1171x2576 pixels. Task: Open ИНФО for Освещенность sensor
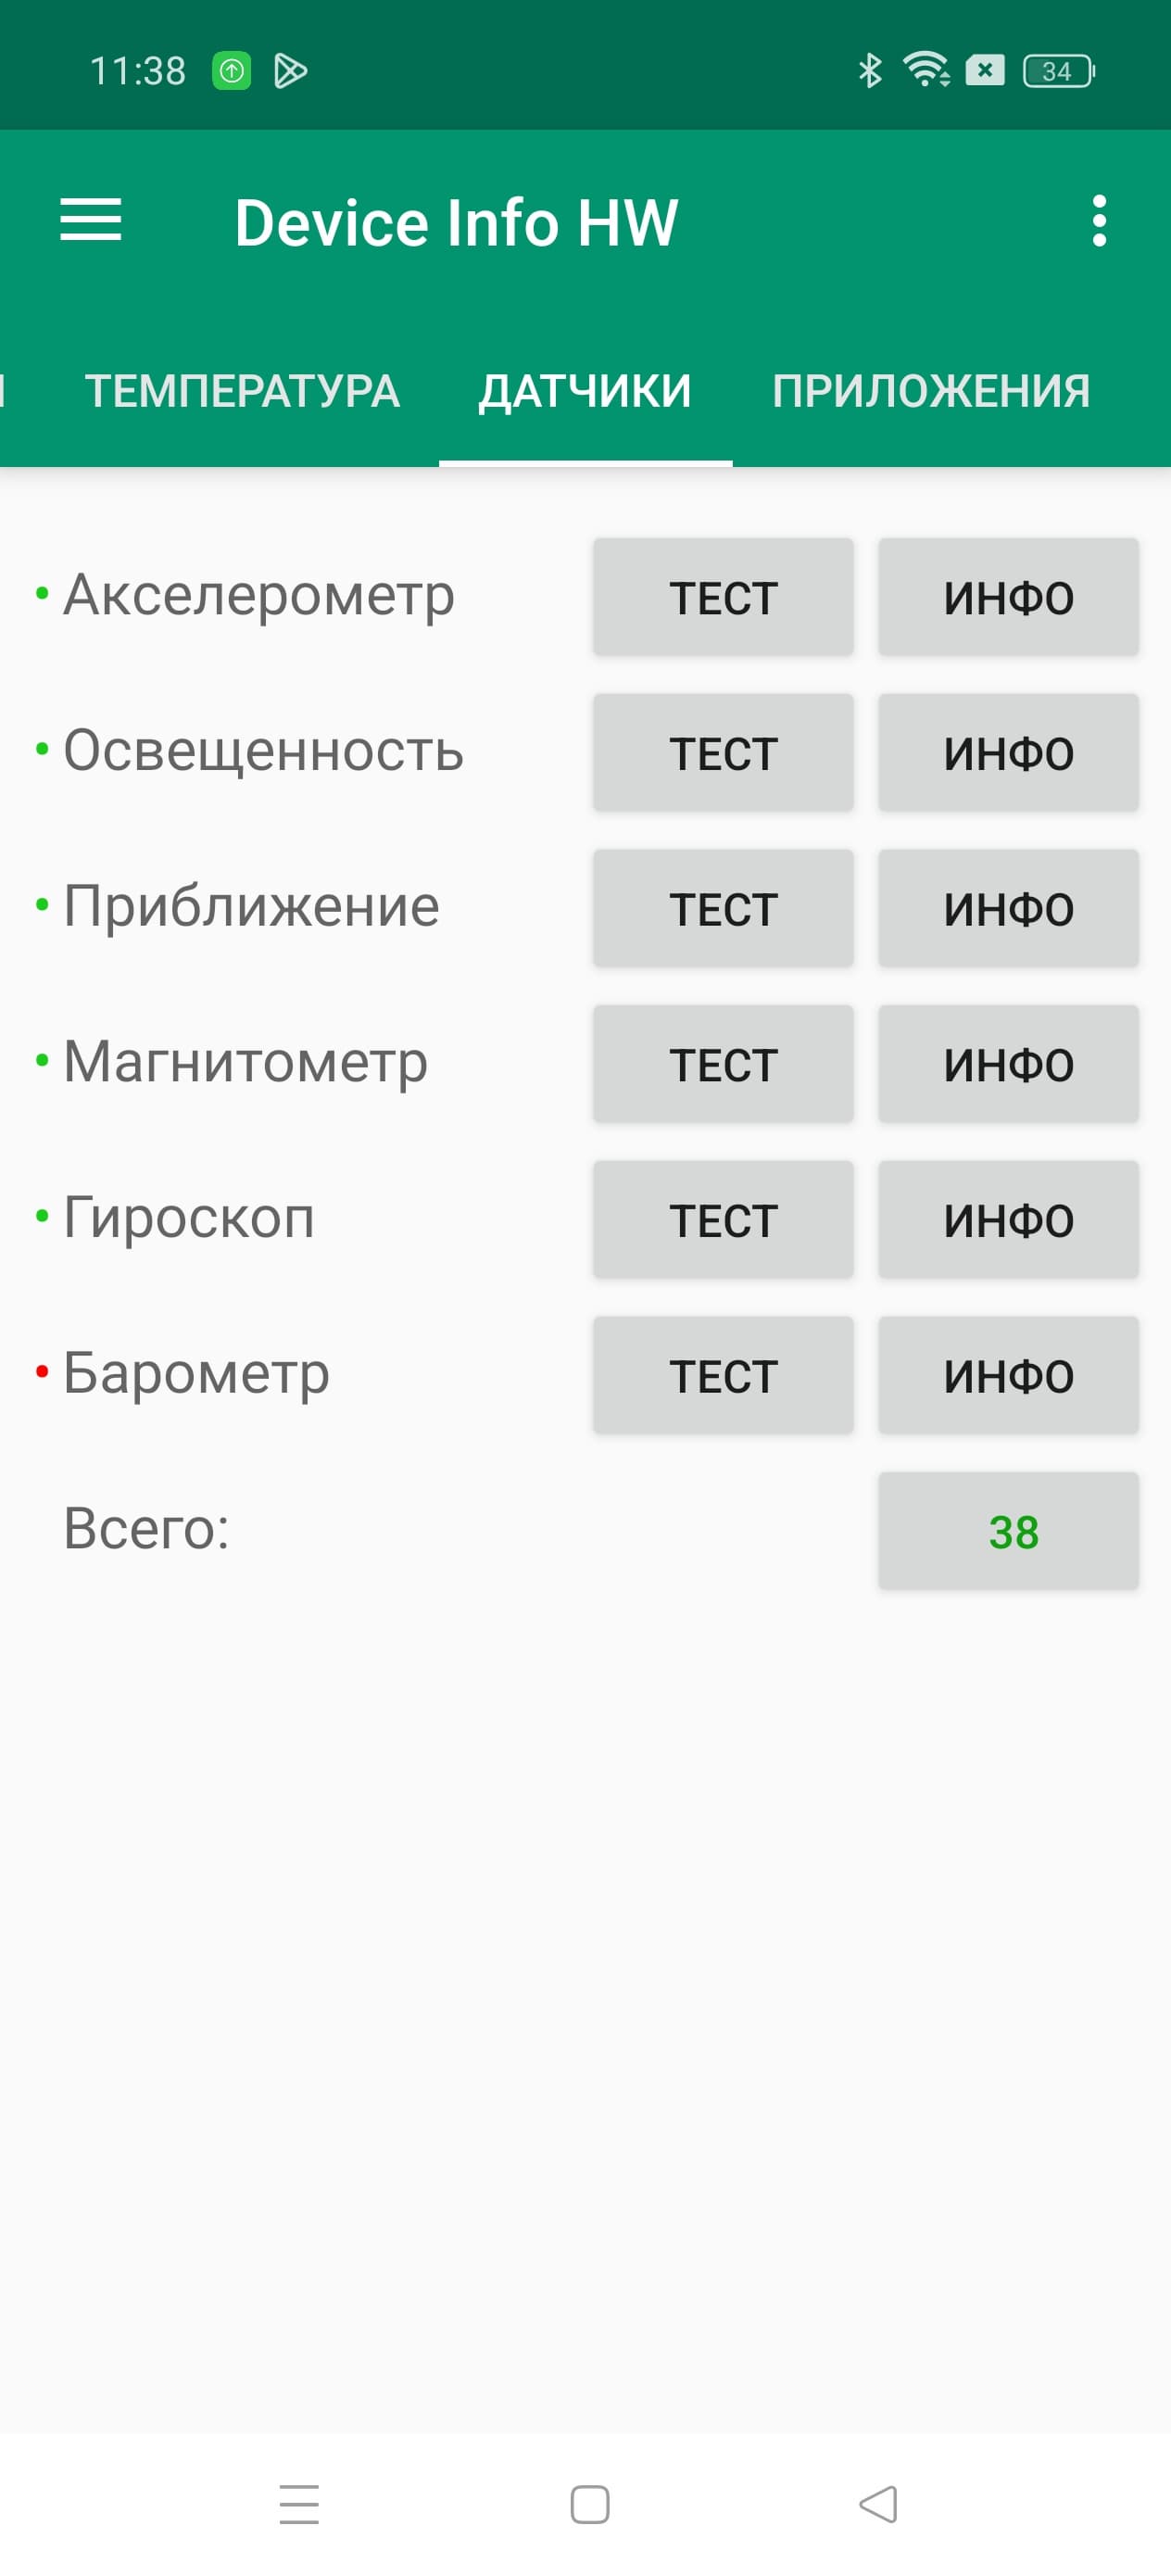tap(1008, 753)
